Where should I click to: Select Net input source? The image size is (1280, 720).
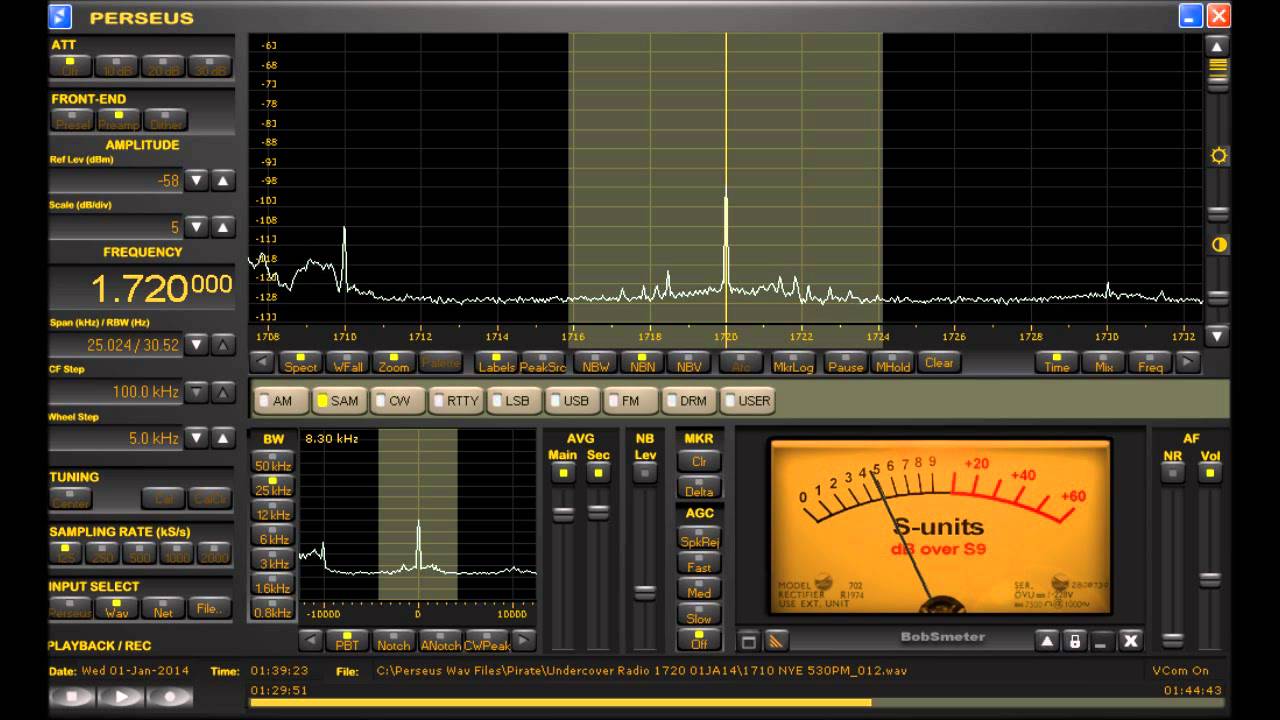tap(163, 607)
